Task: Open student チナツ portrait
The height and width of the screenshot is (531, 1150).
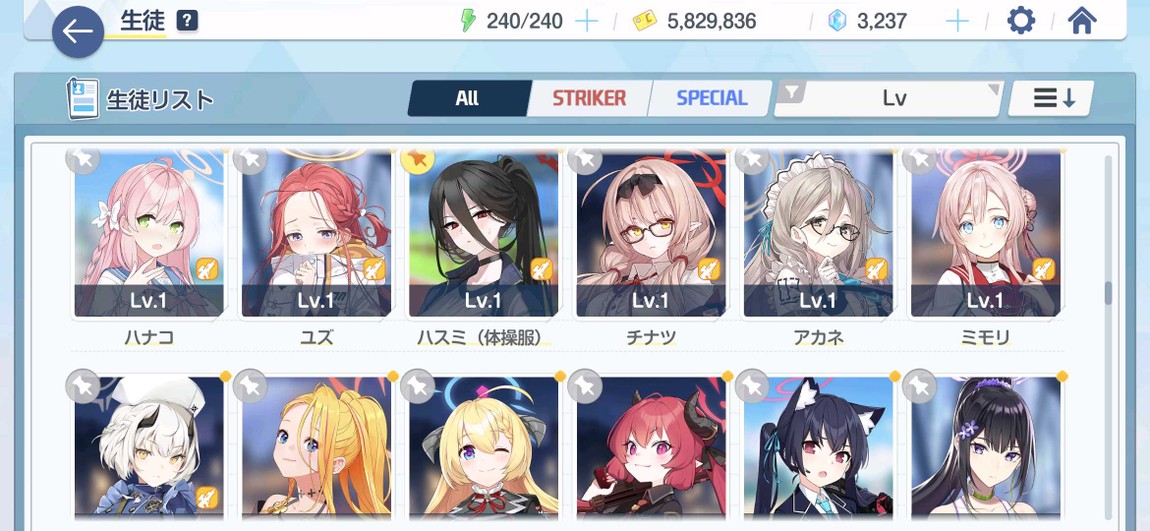Action: 651,234
